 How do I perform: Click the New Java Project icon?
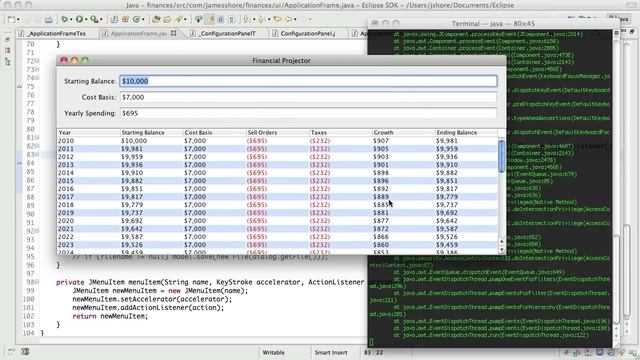point(114,19)
